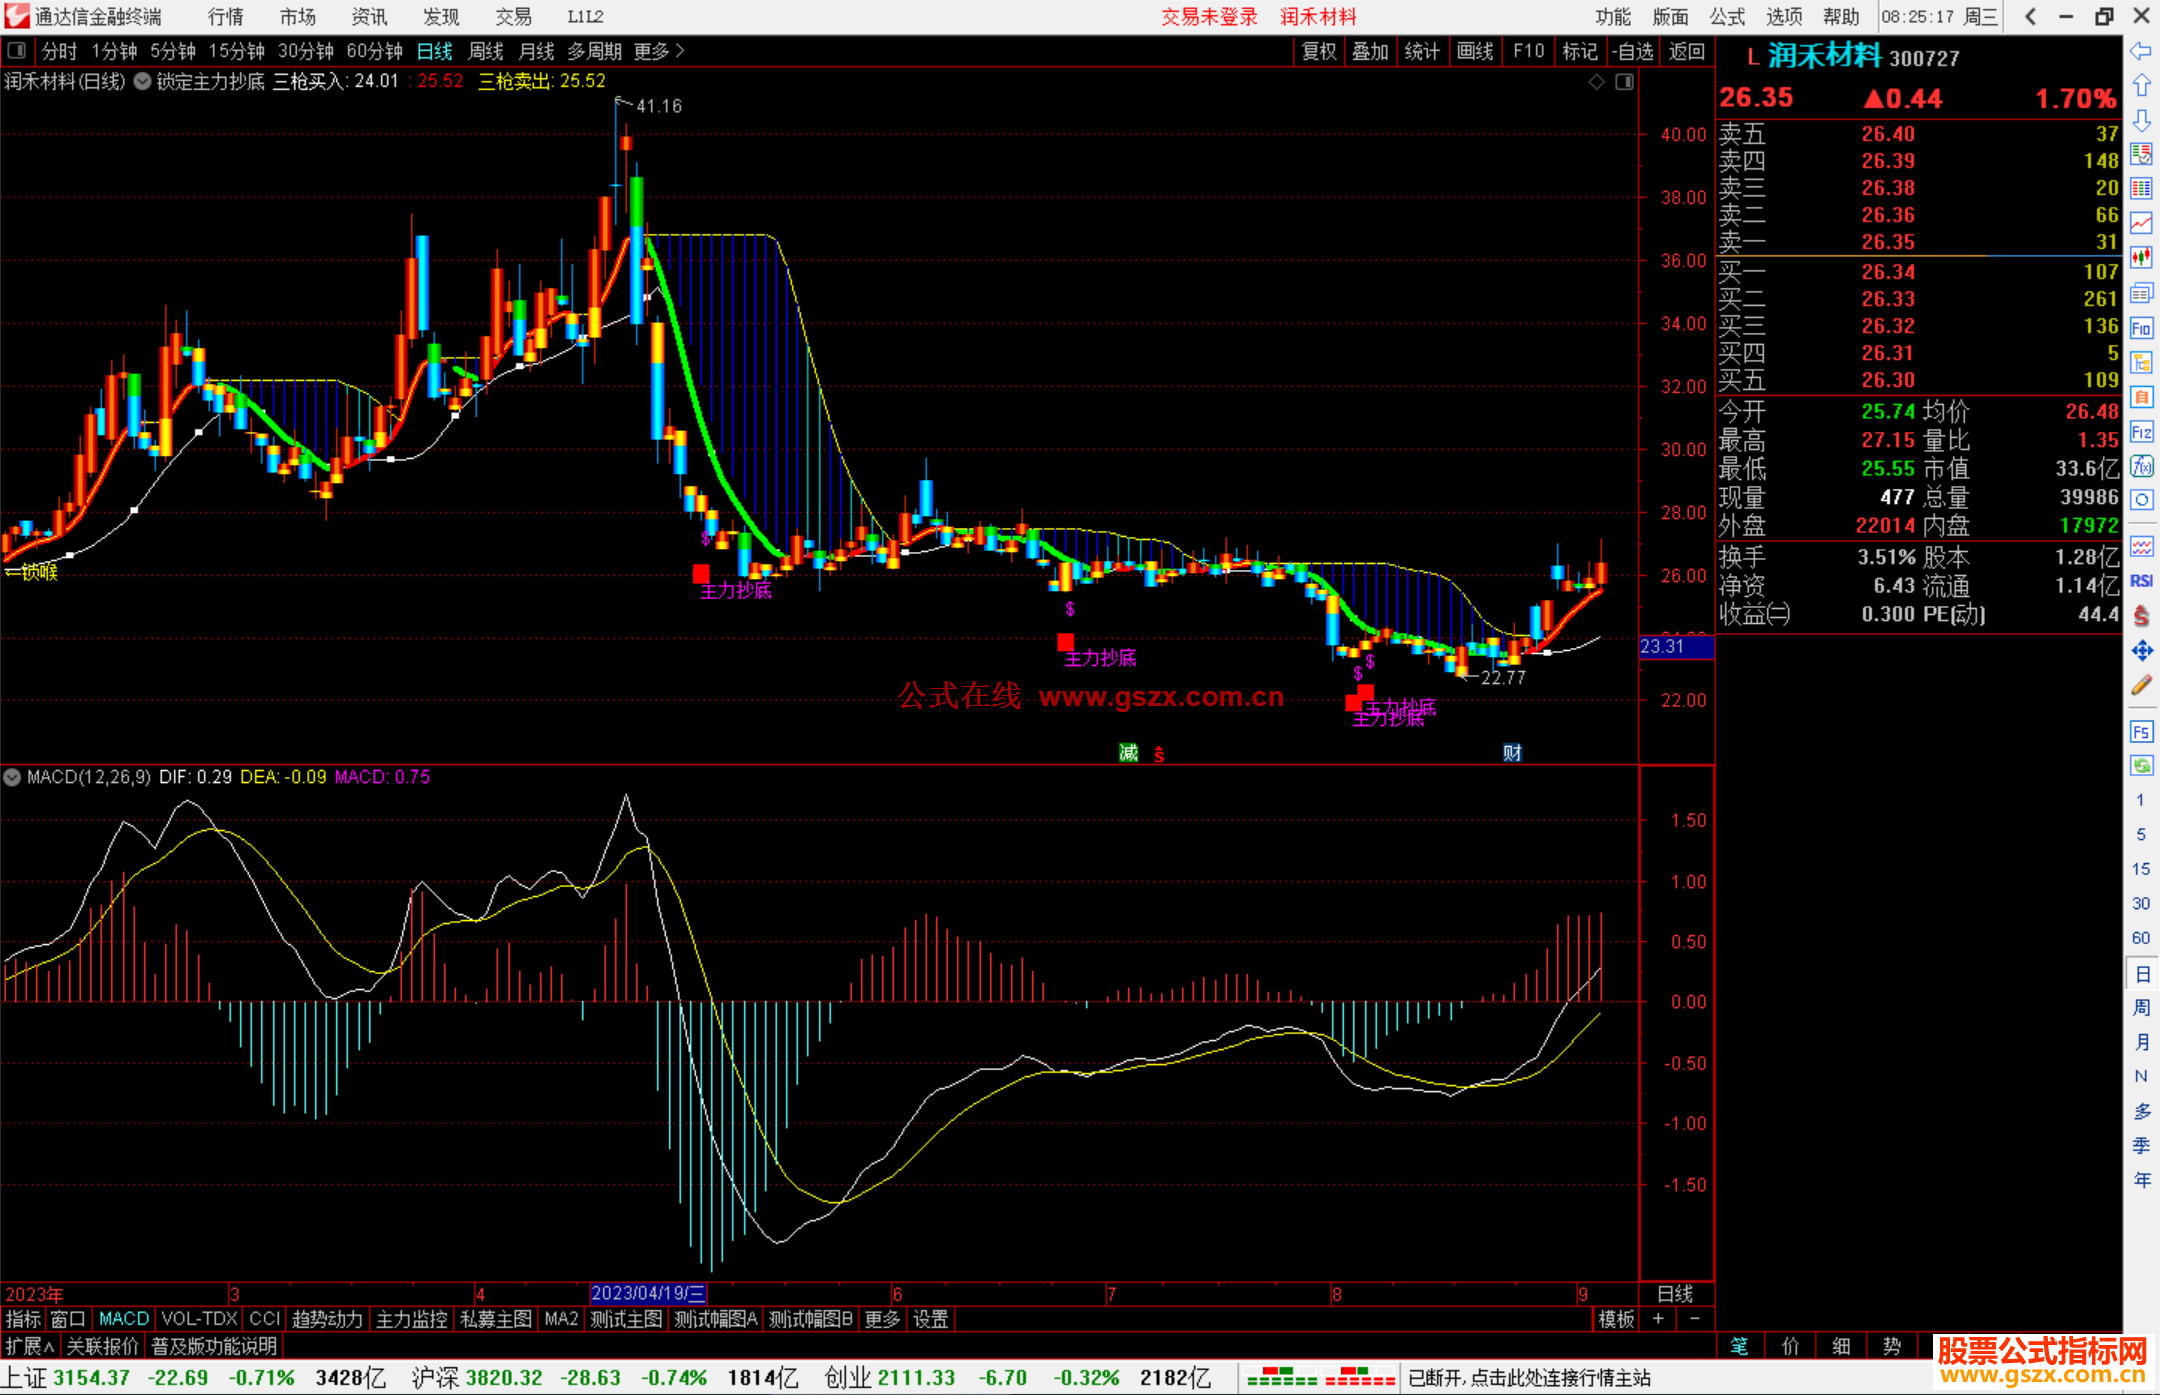Click the candlestick chart sidebar icon
This screenshot has height=1395, width=2160.
2141,257
